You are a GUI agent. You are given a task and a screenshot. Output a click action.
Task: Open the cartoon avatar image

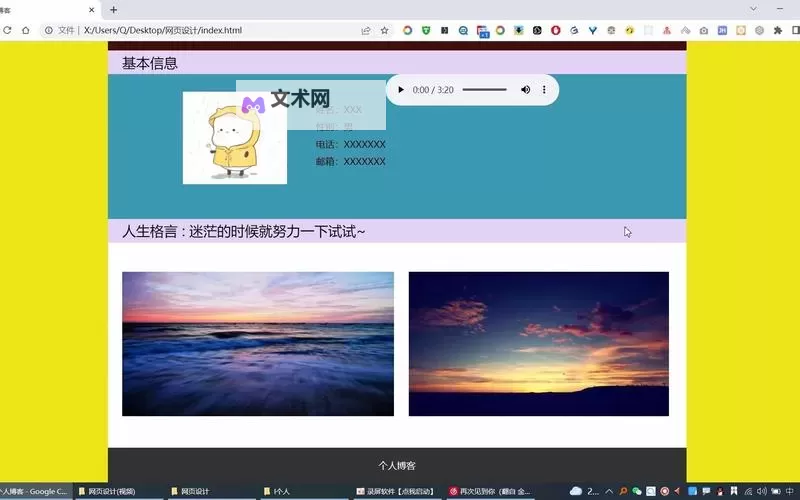pos(235,138)
